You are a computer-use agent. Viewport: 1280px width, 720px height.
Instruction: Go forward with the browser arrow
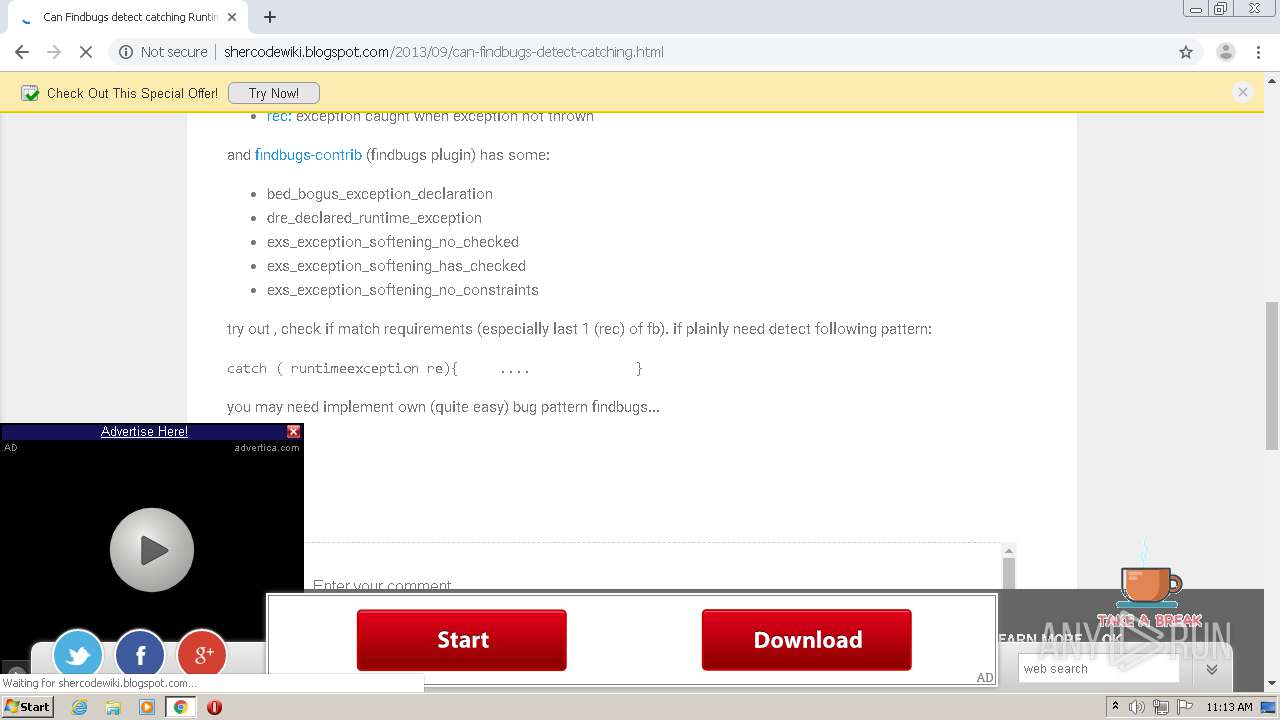click(54, 52)
